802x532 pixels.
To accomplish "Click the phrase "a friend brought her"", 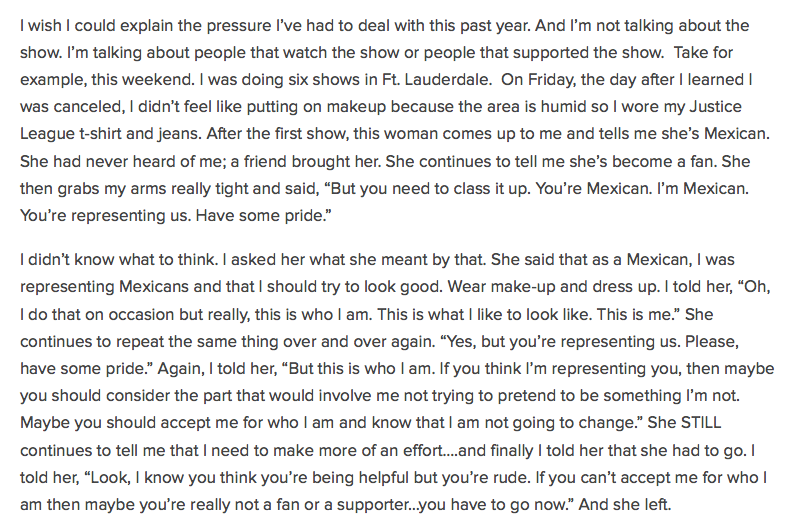I will coord(305,162).
